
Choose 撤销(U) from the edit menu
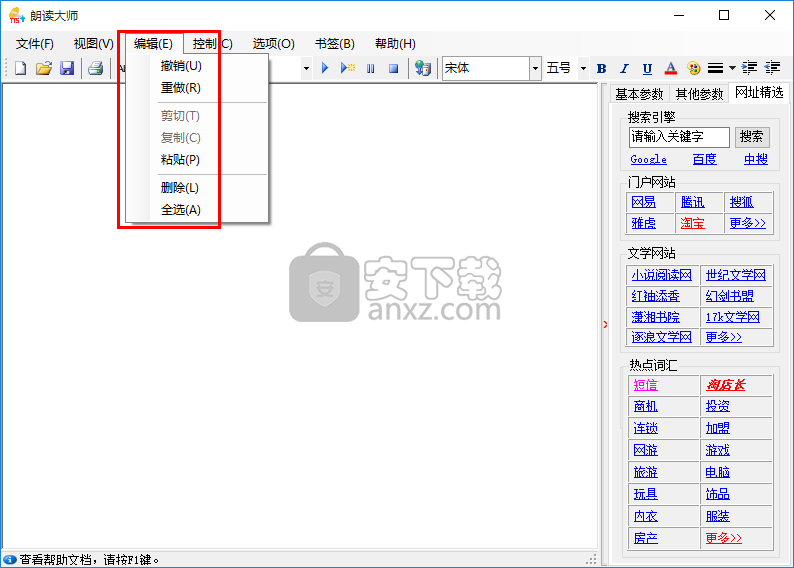point(197,66)
